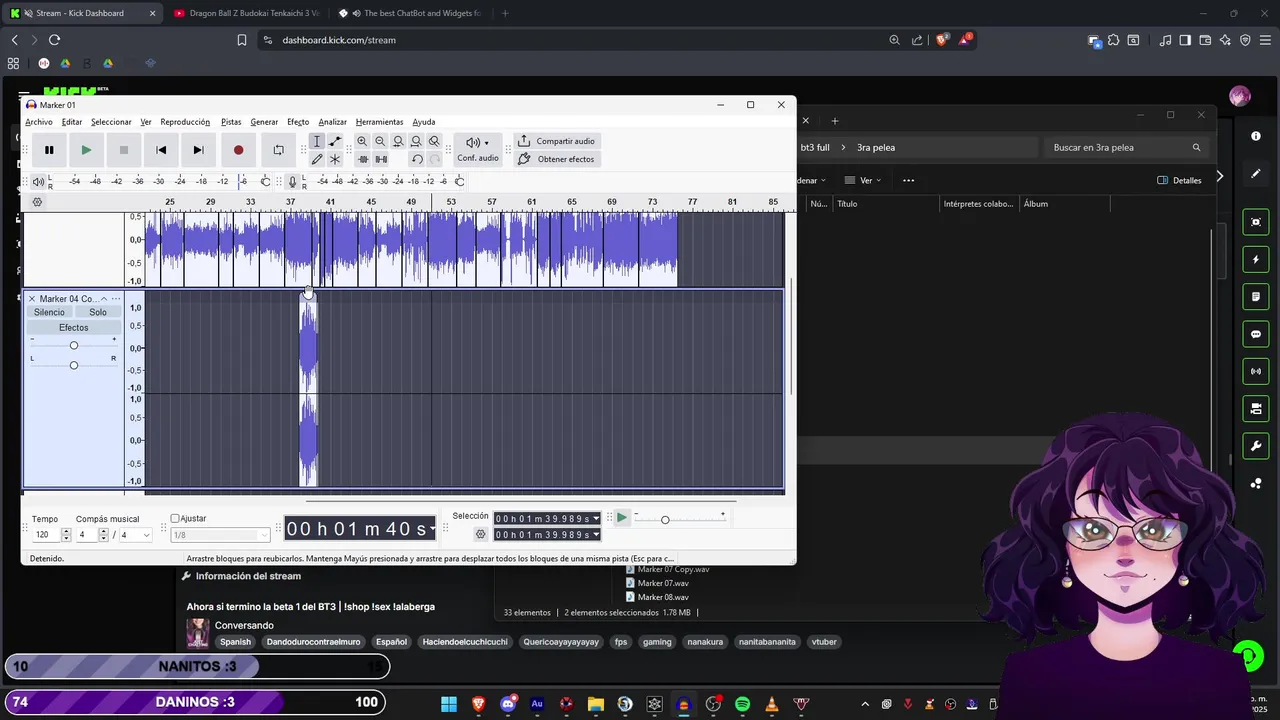Open selection end time format dropdown
The width and height of the screenshot is (1280, 720).
coord(596,534)
